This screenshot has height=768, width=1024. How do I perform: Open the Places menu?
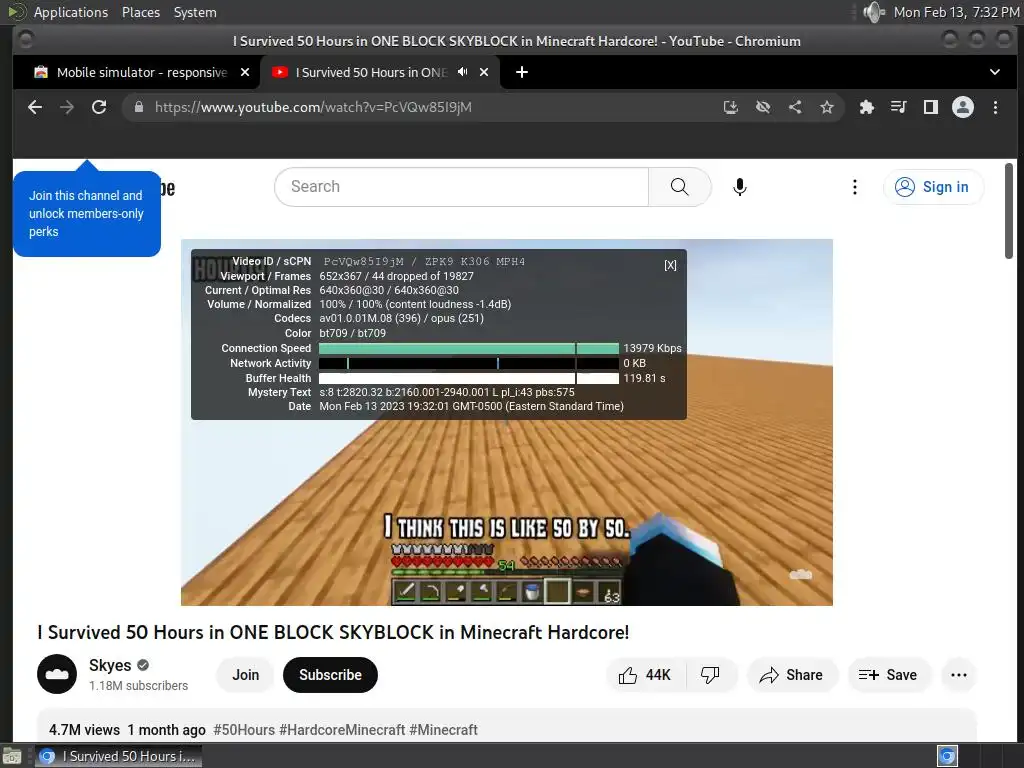140,12
